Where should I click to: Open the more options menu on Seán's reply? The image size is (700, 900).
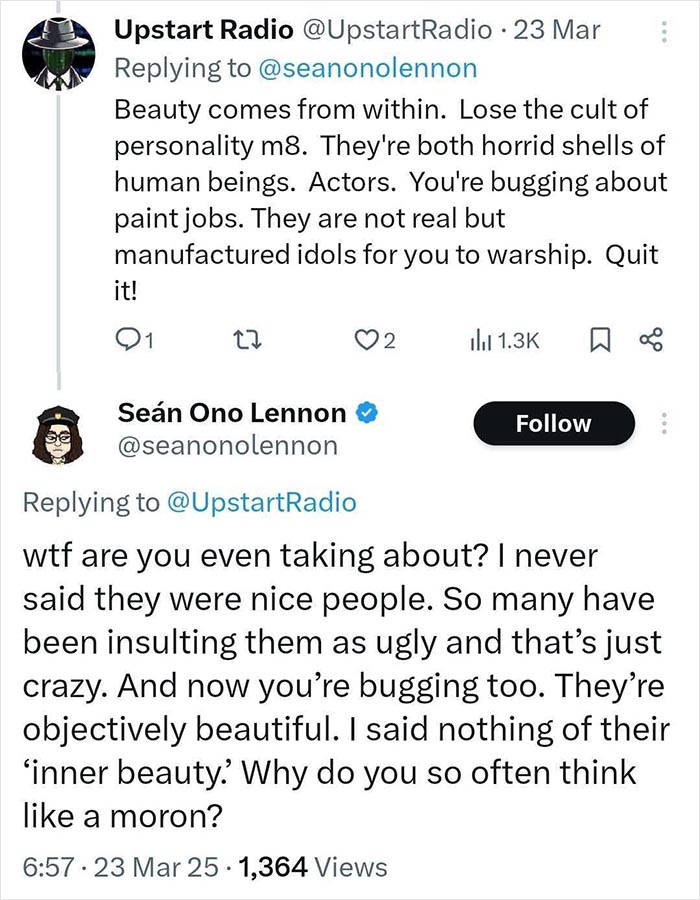pyautogui.click(x=666, y=423)
